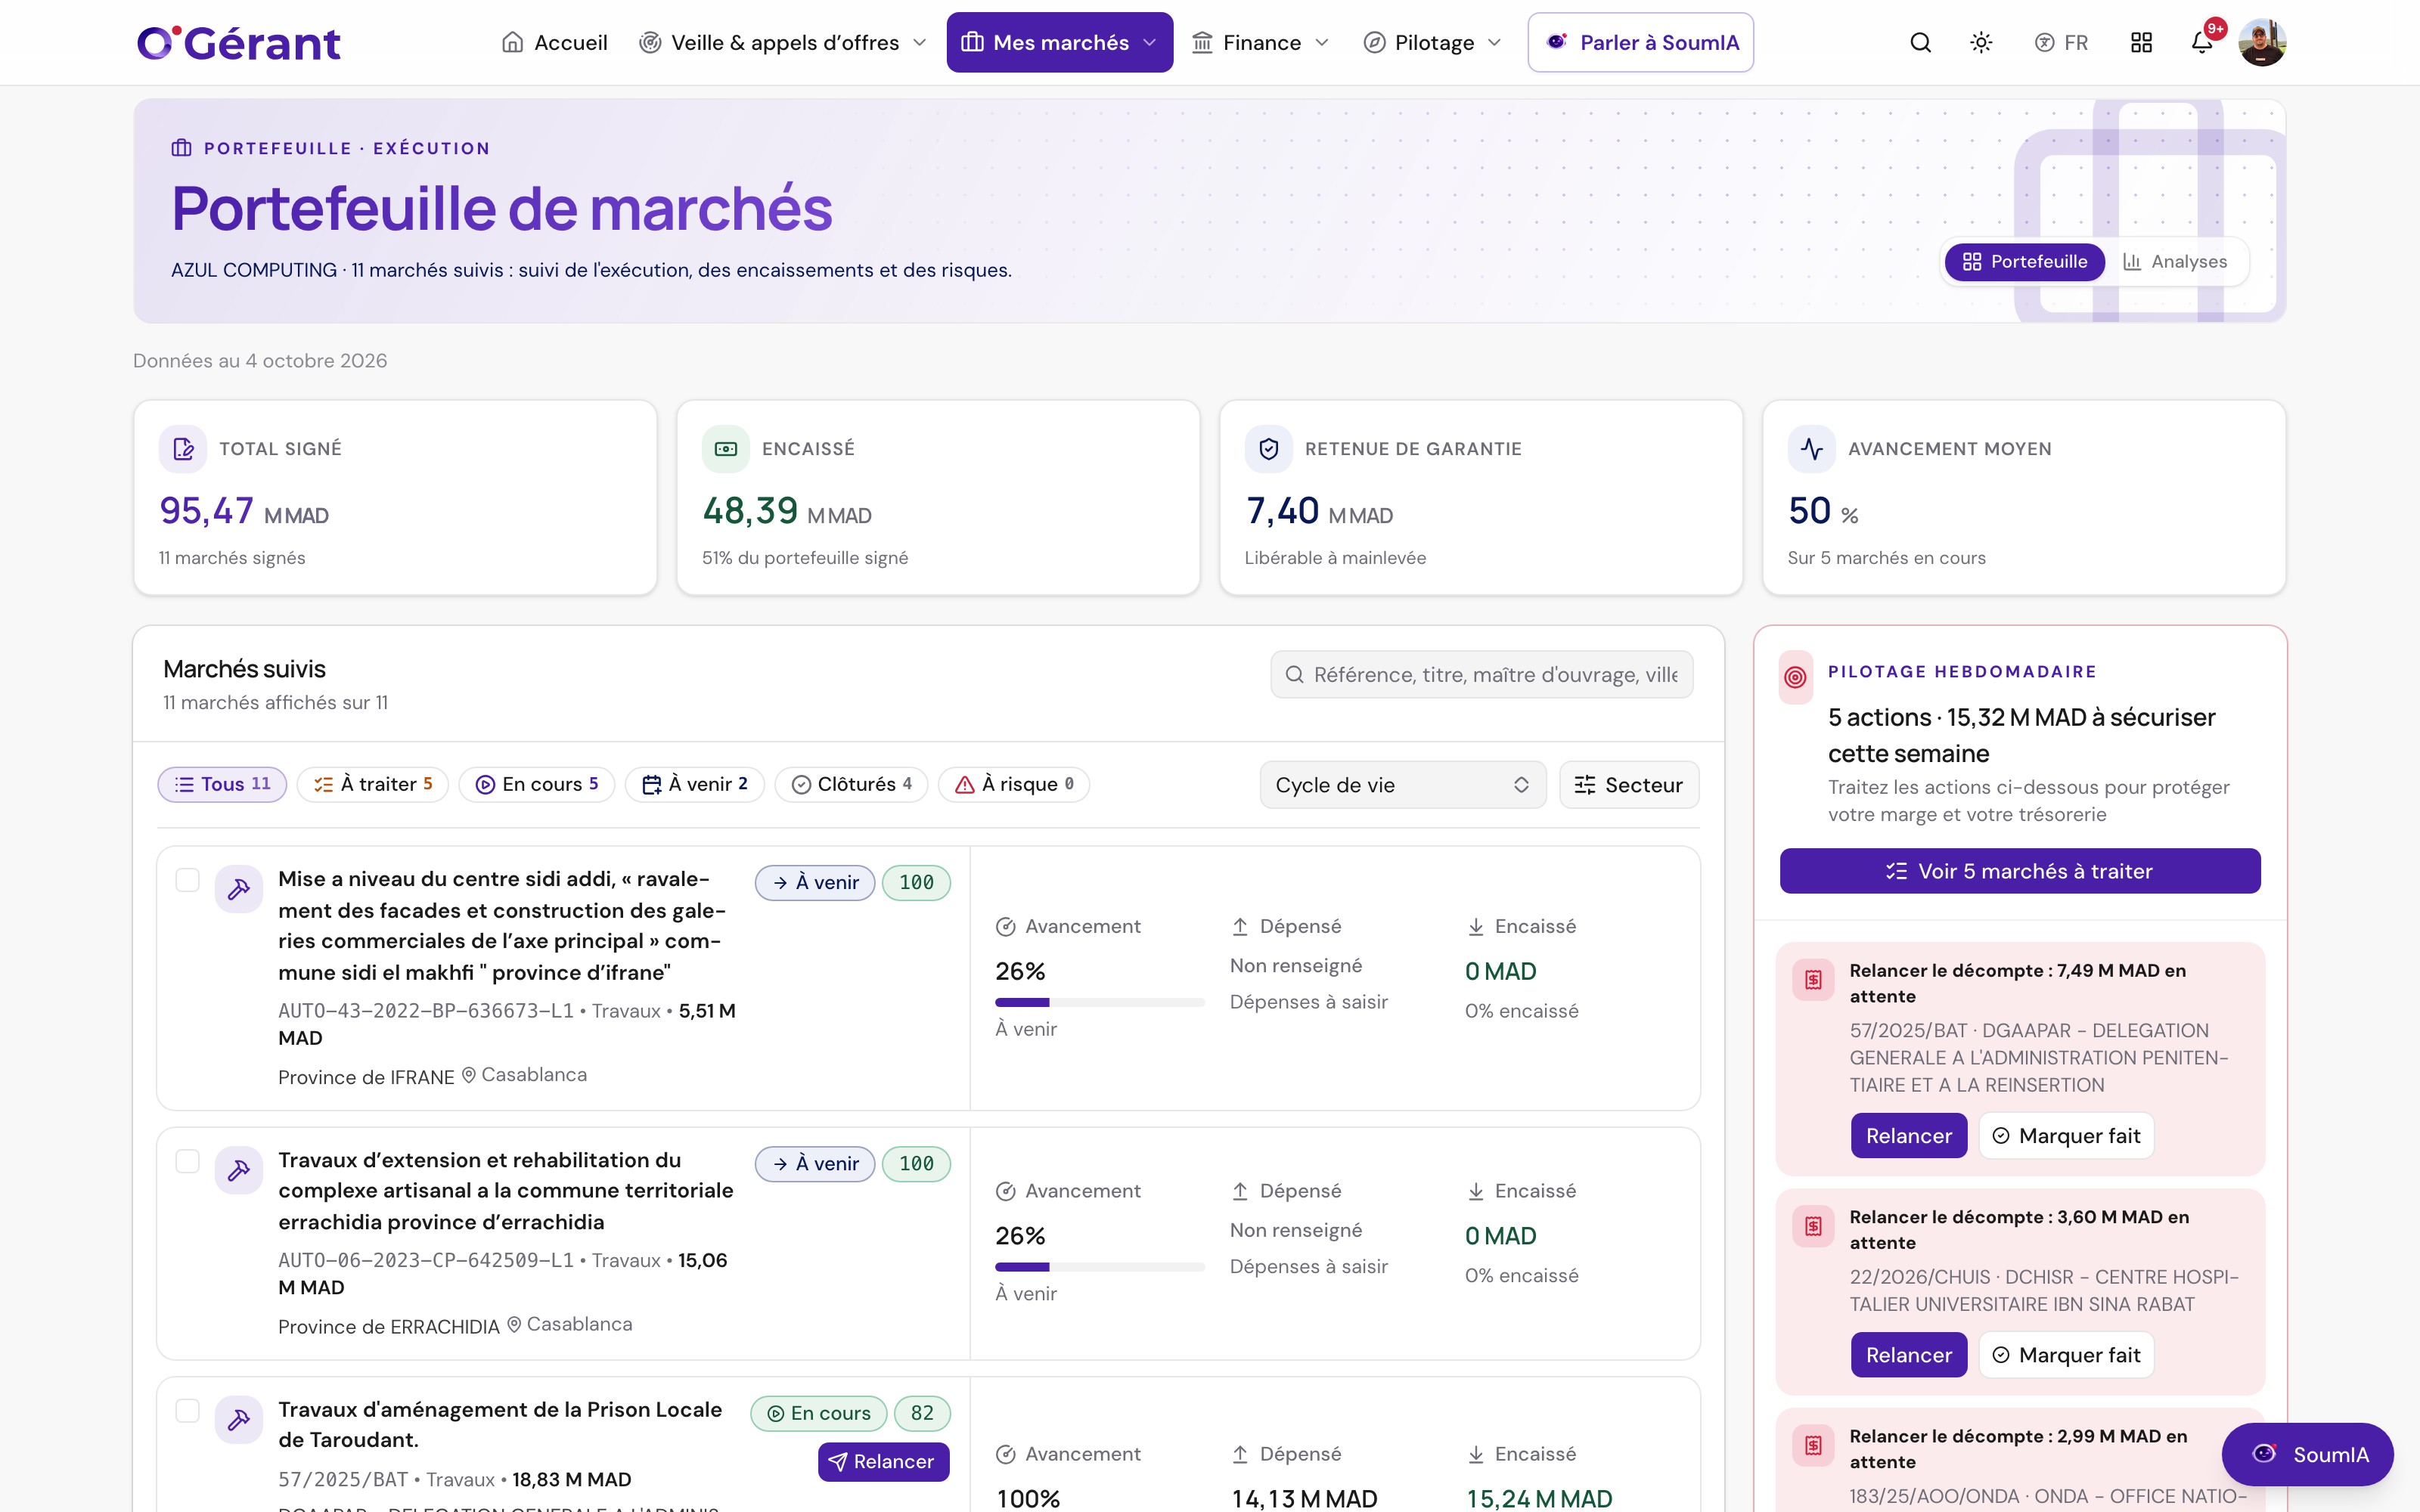The image size is (2420, 1512).
Task: Filter by Tous 11 tab
Action: (x=222, y=784)
